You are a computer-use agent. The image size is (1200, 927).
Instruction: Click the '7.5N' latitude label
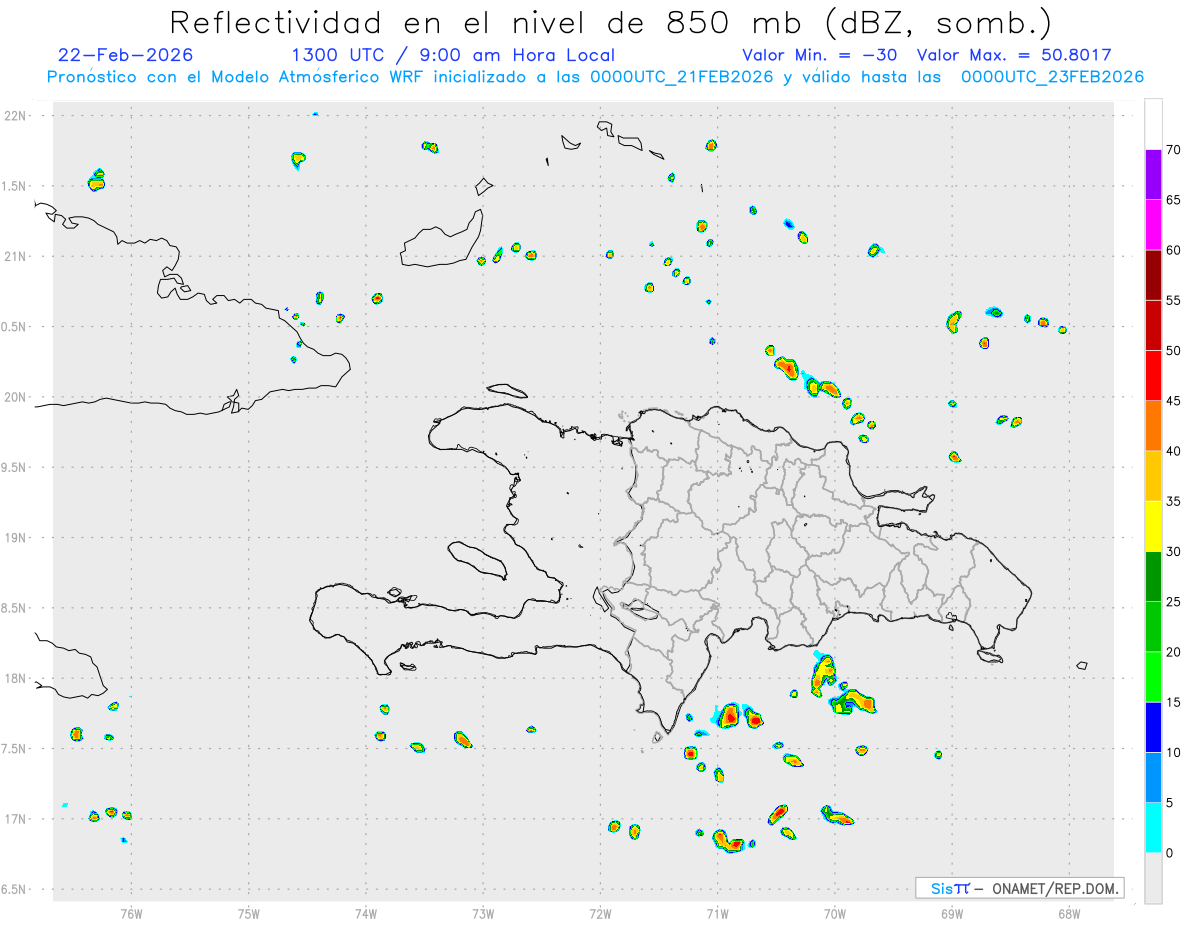pos(15,749)
